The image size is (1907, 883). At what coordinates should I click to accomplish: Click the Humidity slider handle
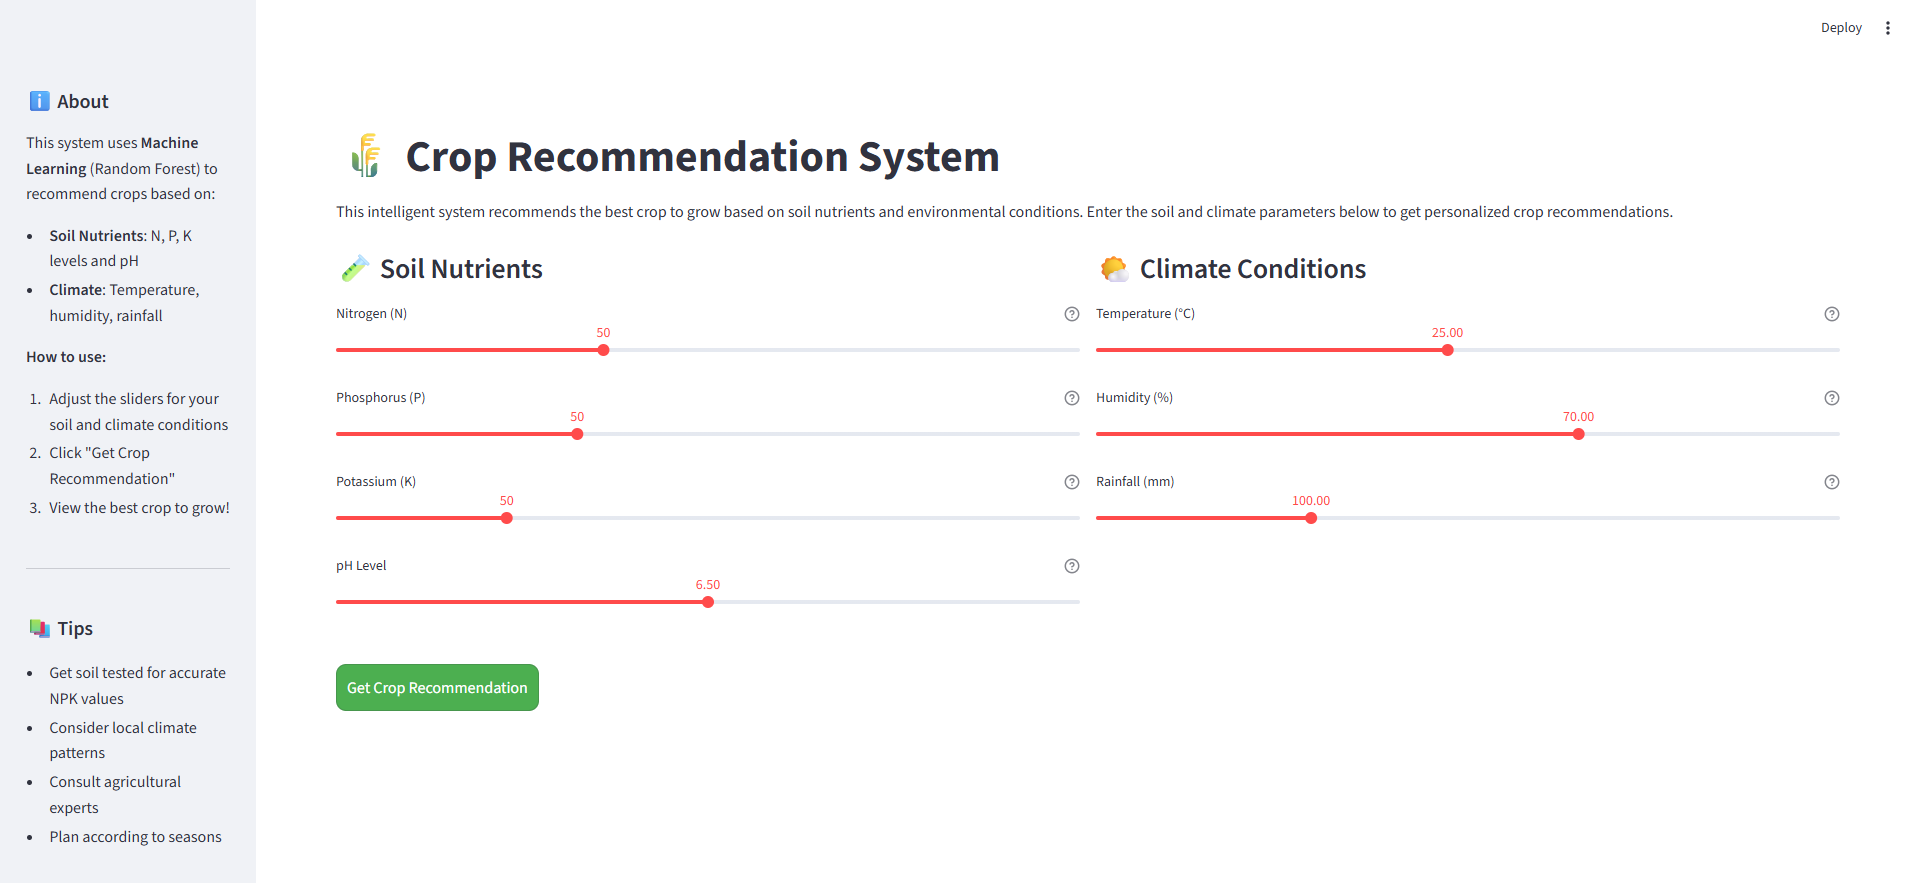[1578, 434]
